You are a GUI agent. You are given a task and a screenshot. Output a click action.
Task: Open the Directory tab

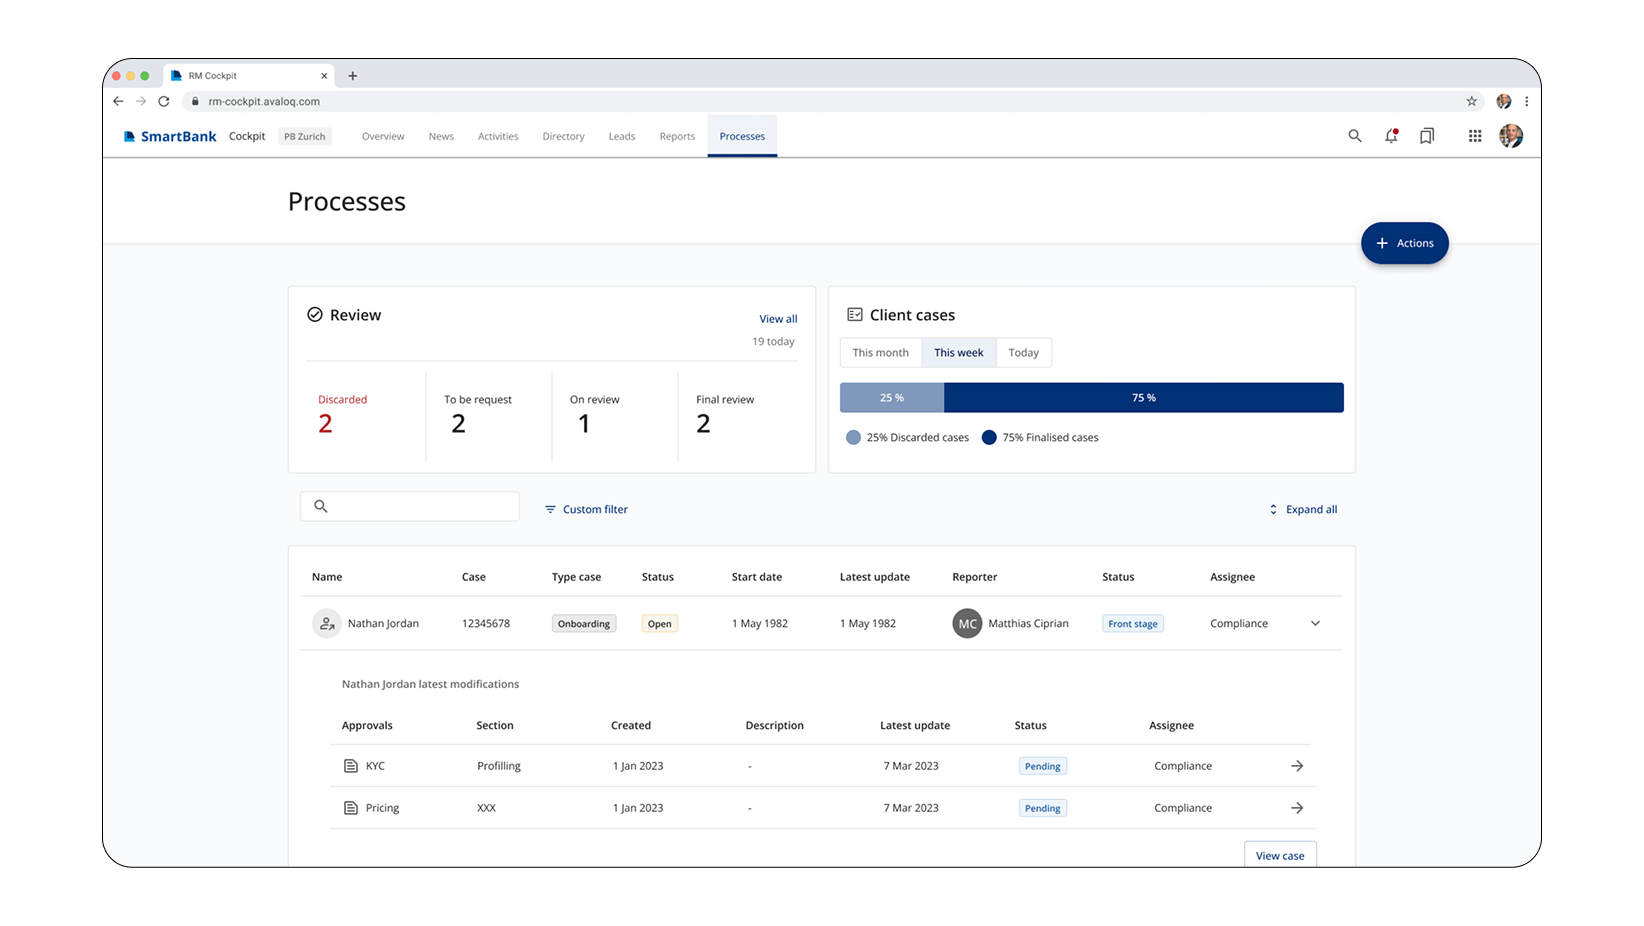(x=563, y=136)
